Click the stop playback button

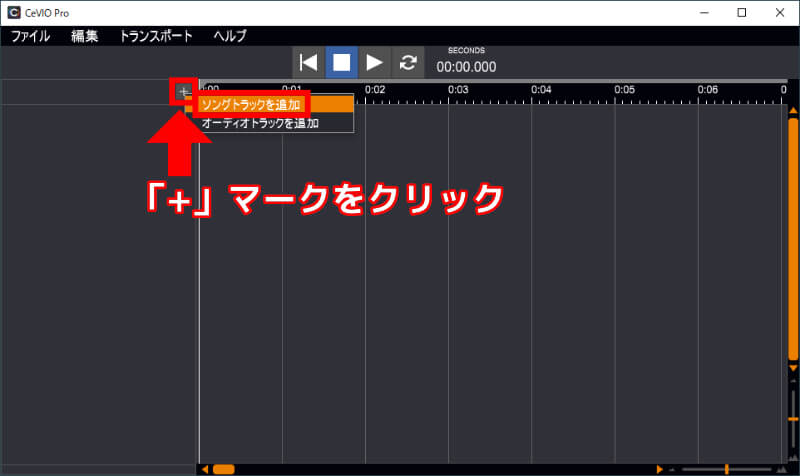[341, 63]
